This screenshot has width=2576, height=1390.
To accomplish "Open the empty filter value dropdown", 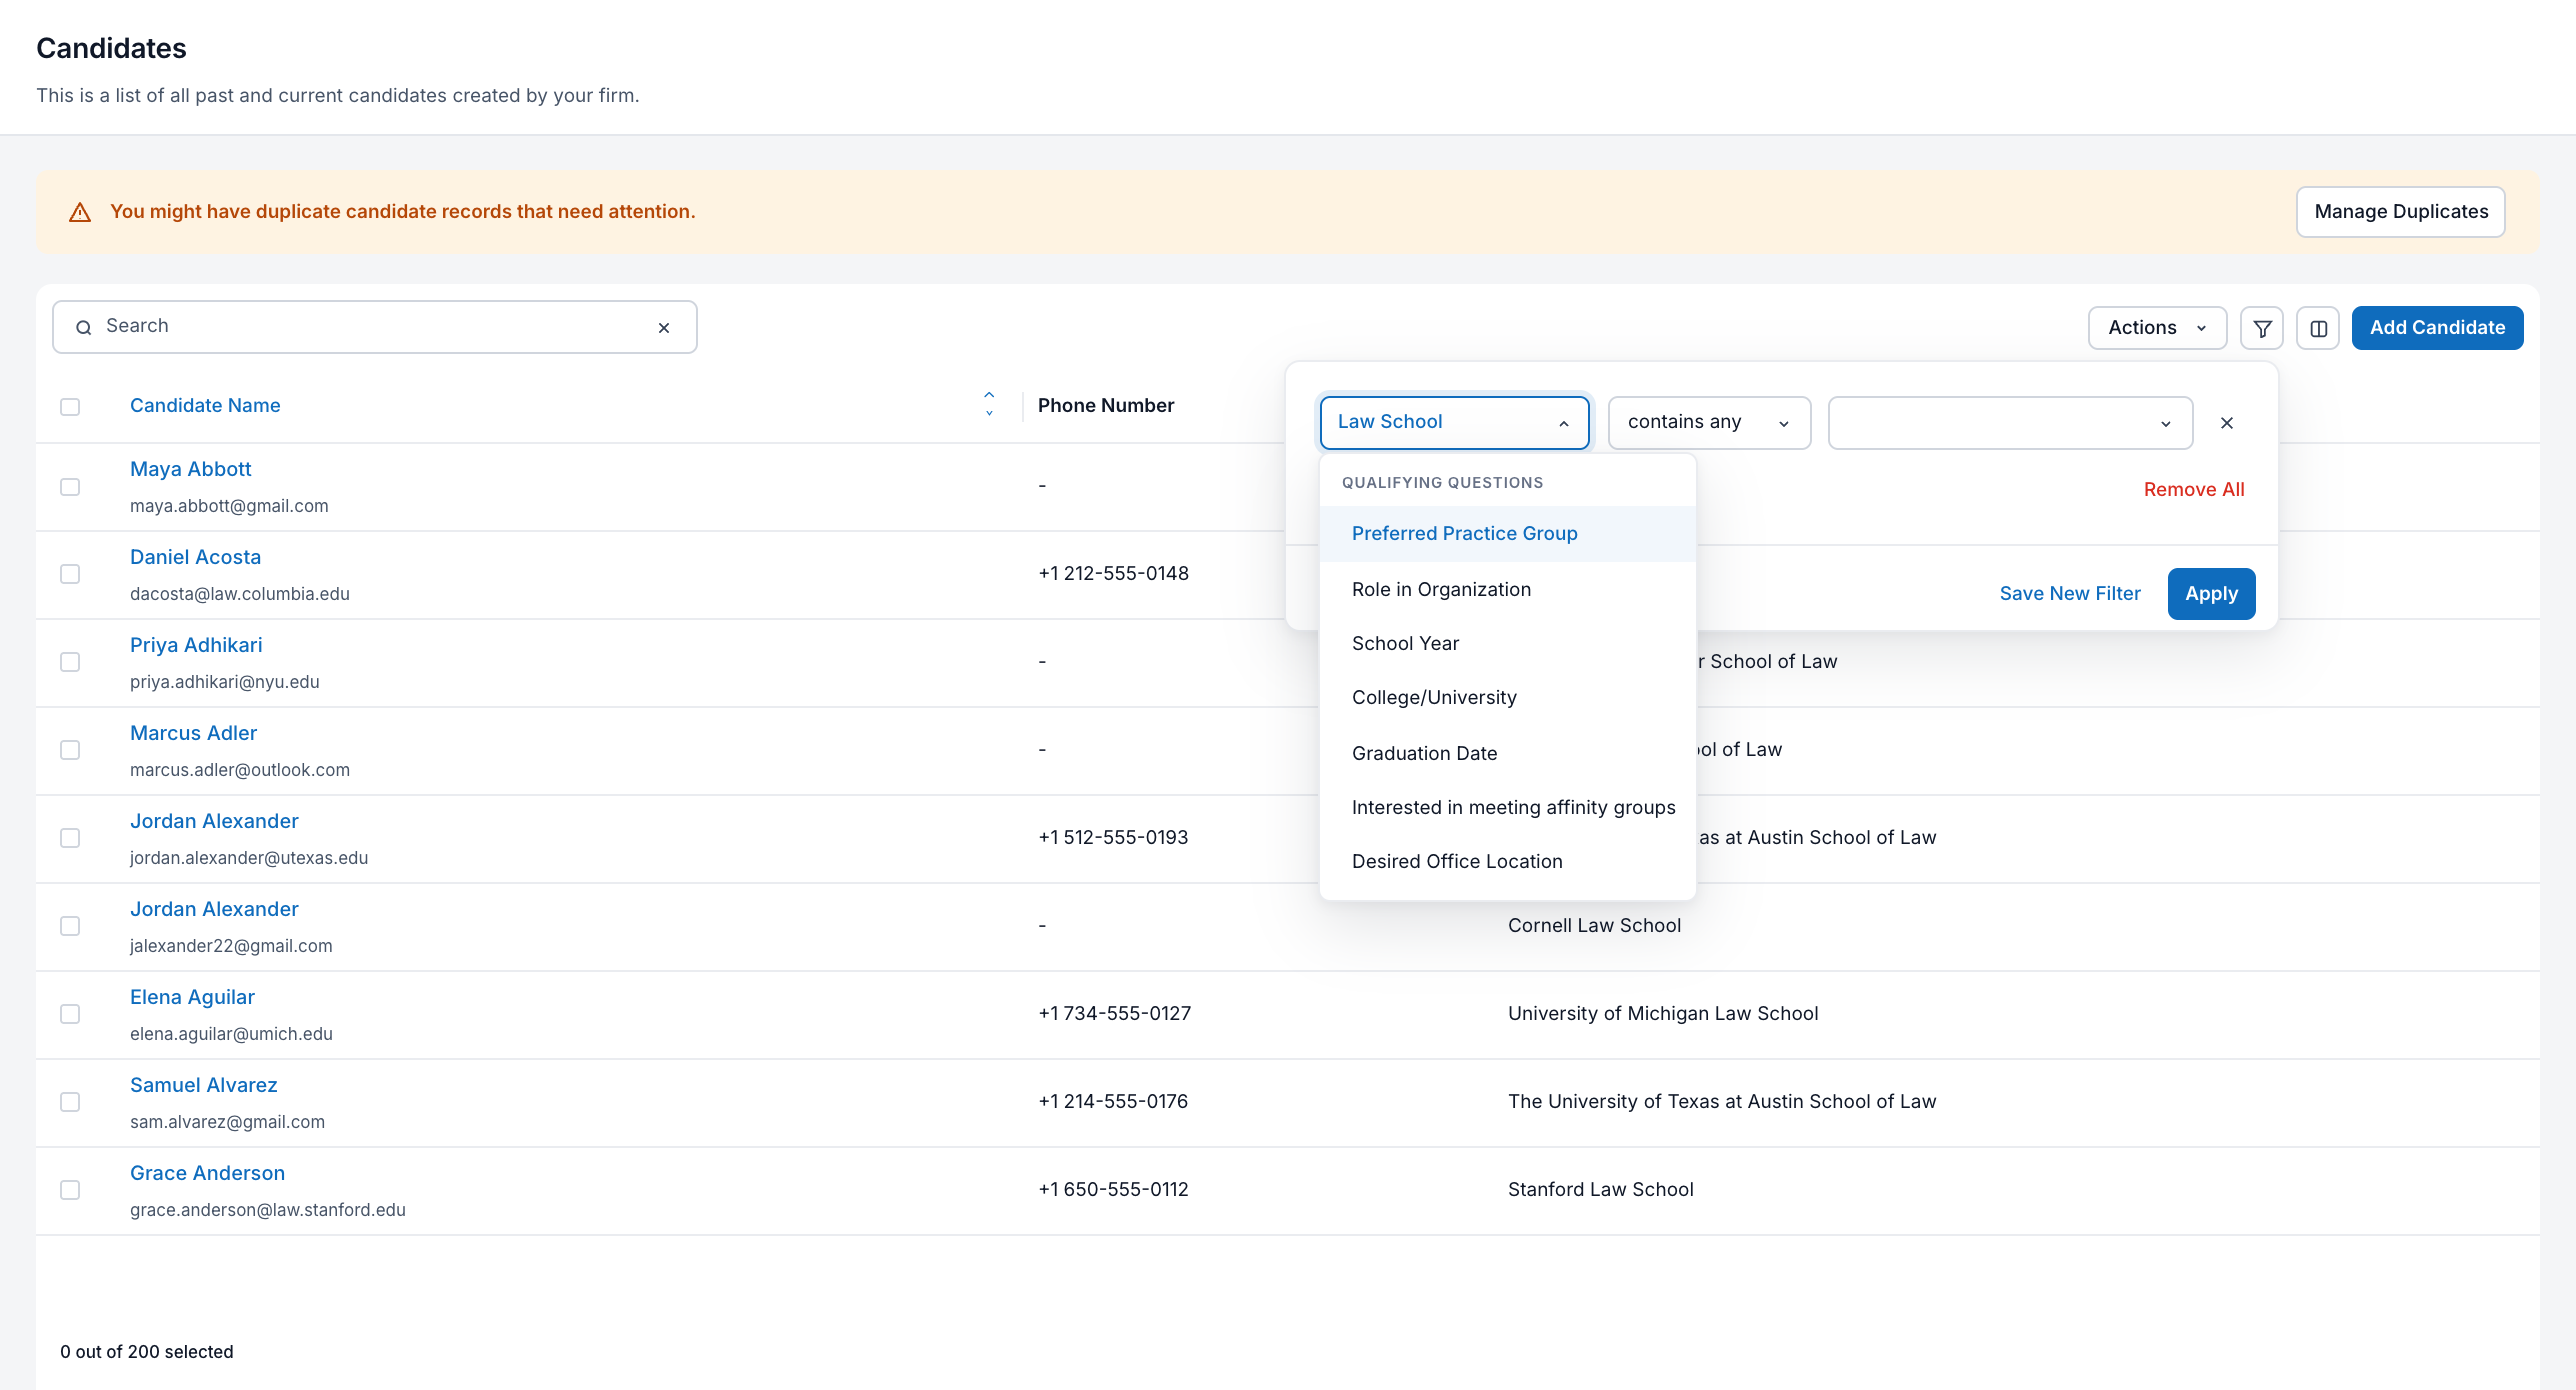I will (x=2010, y=423).
